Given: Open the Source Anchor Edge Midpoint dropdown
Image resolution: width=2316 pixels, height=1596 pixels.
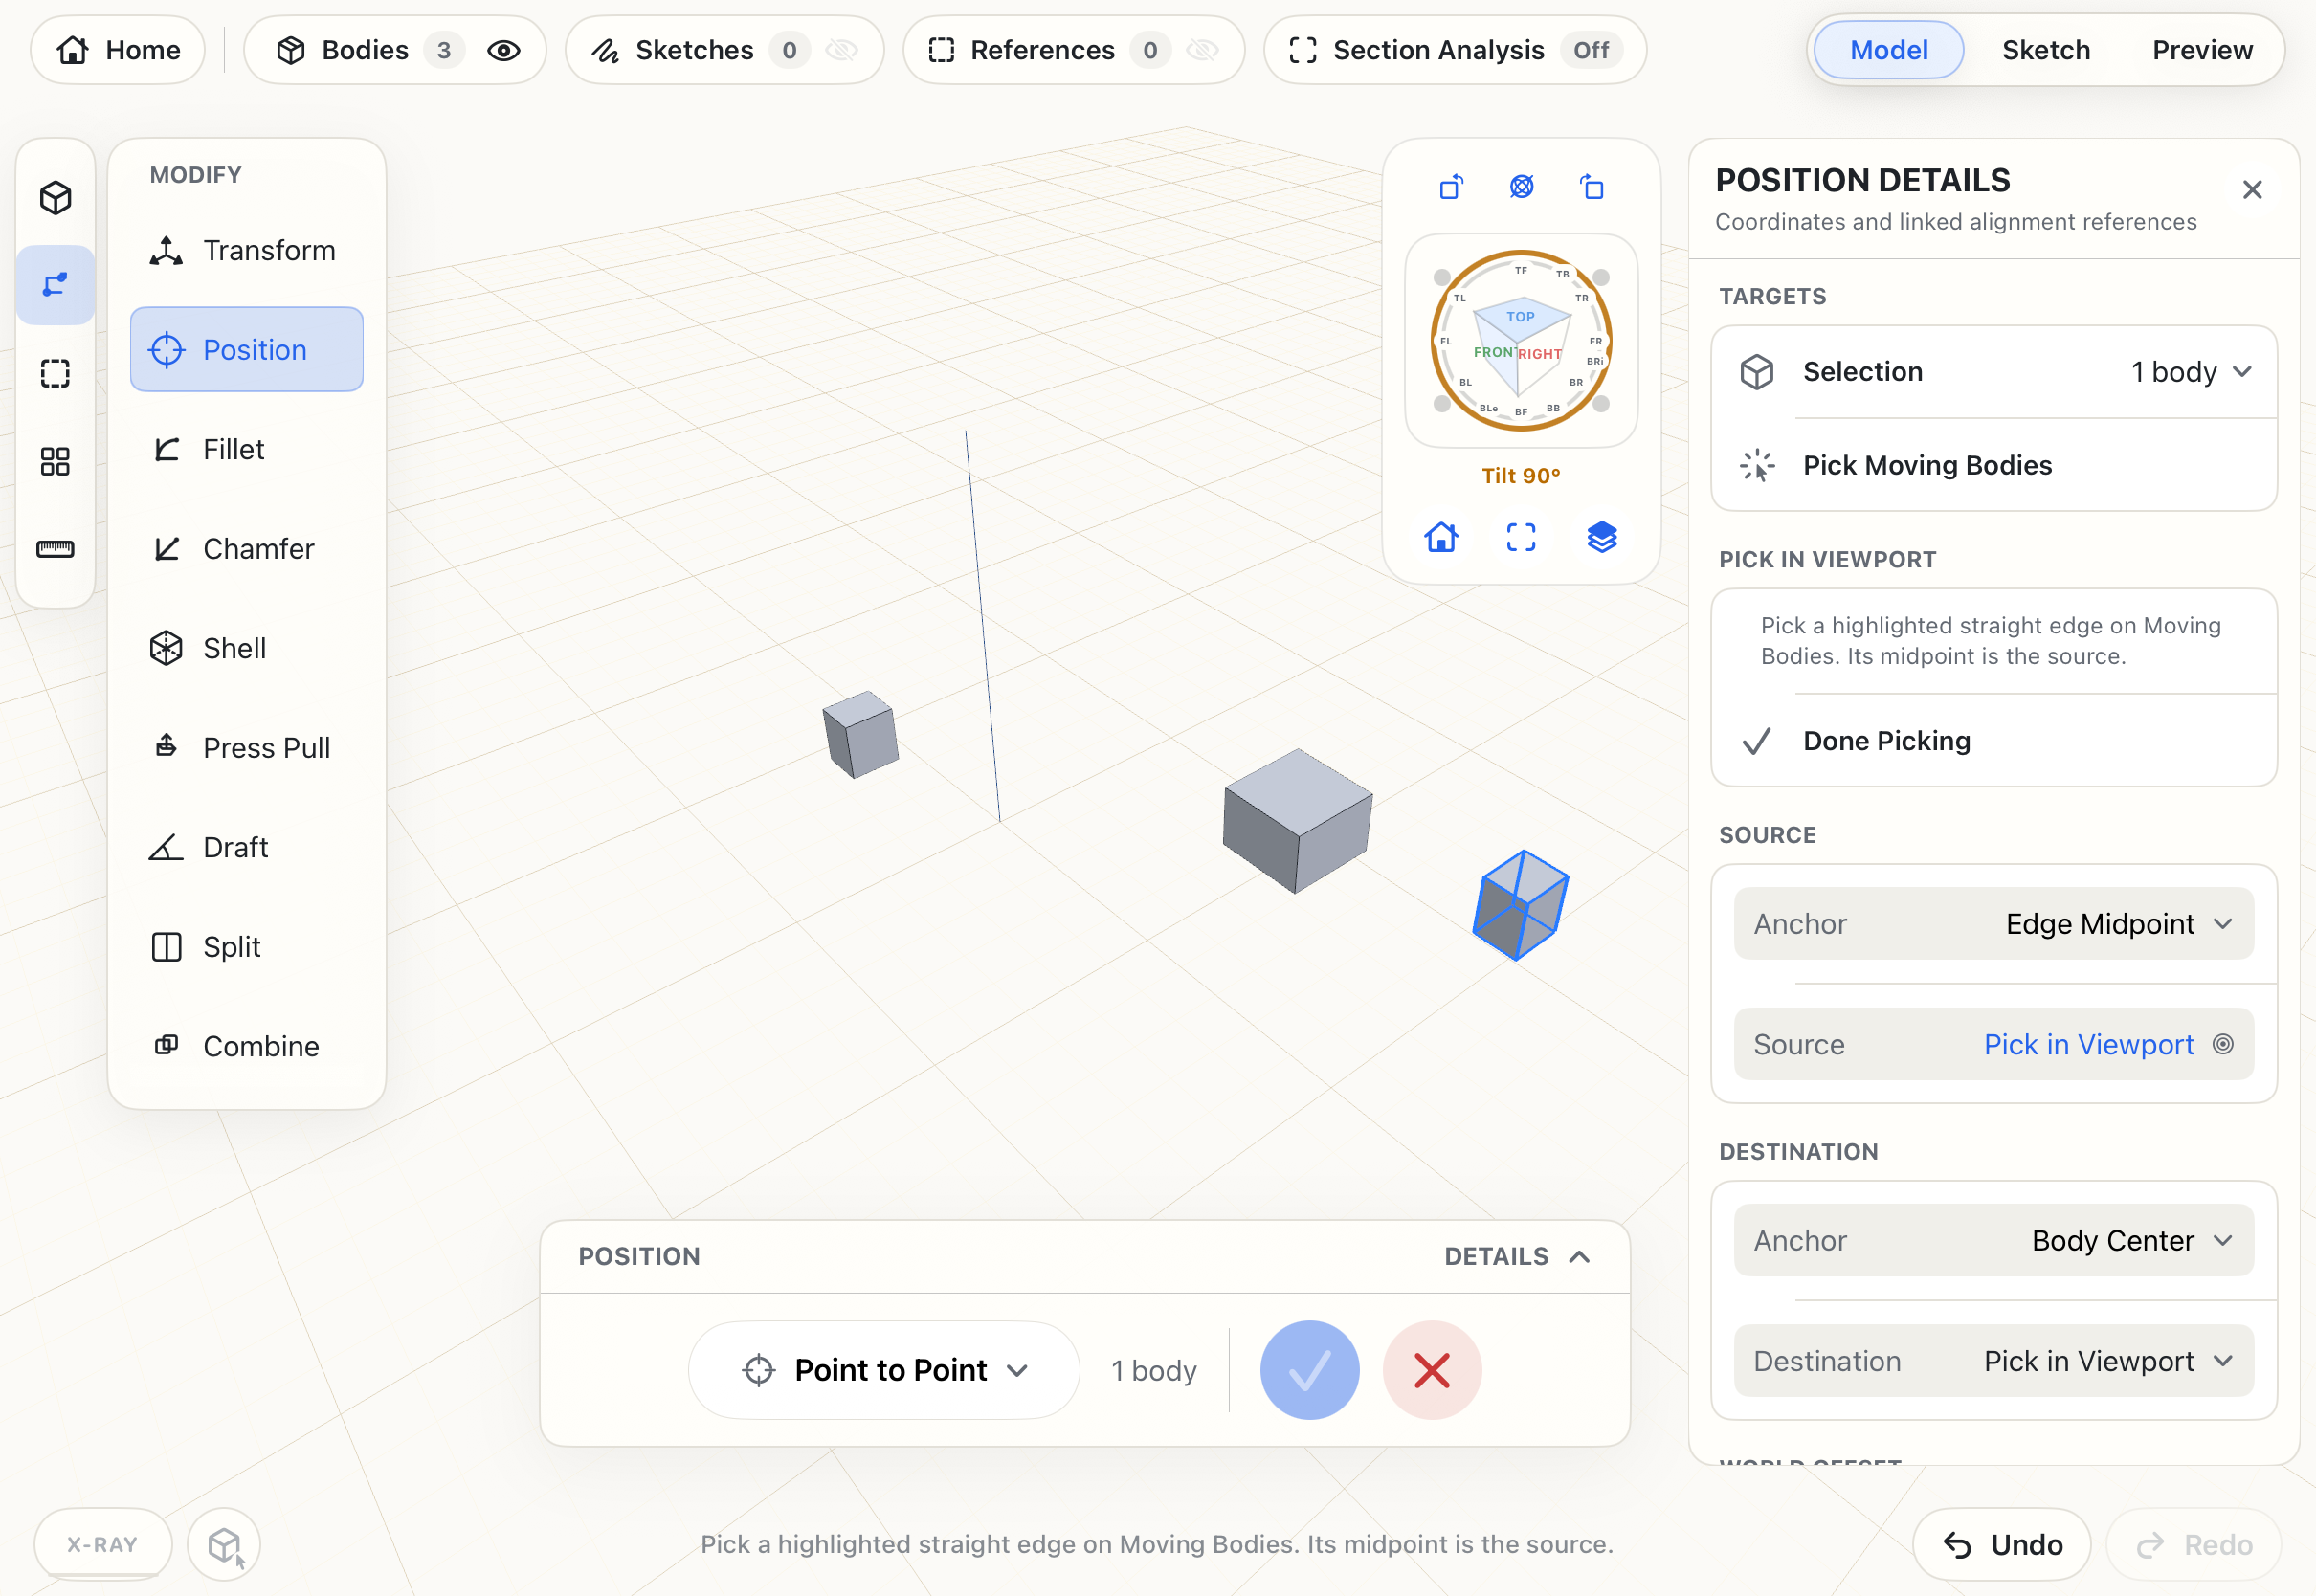Looking at the screenshot, I should pos(1993,924).
